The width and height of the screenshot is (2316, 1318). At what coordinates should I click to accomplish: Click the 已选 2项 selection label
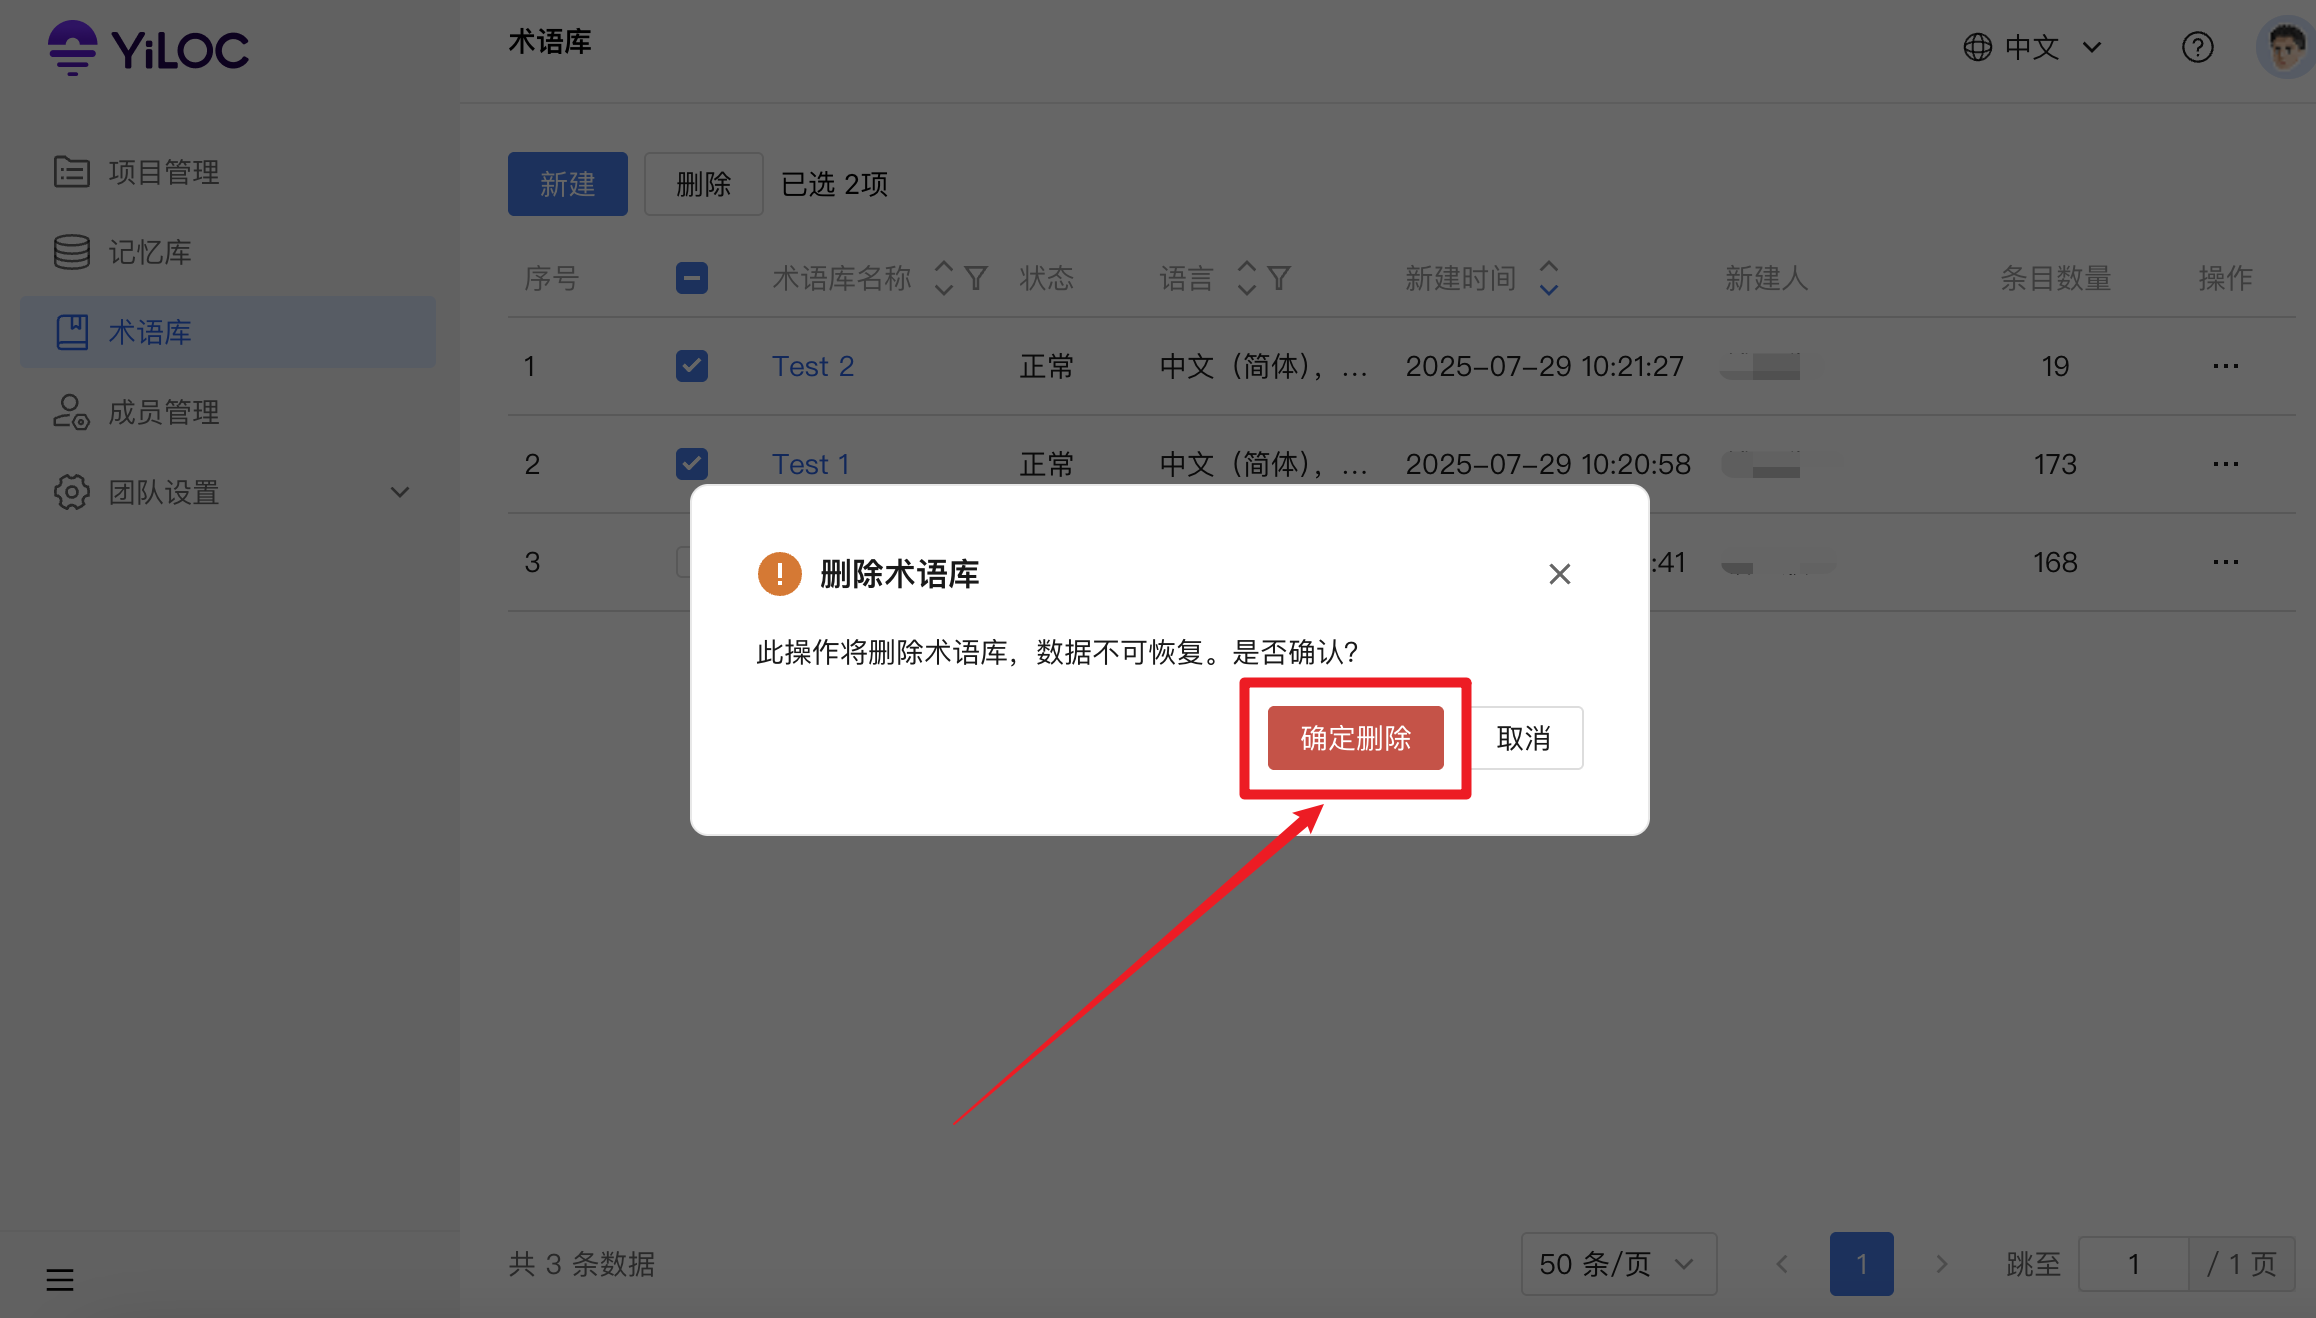point(834,184)
